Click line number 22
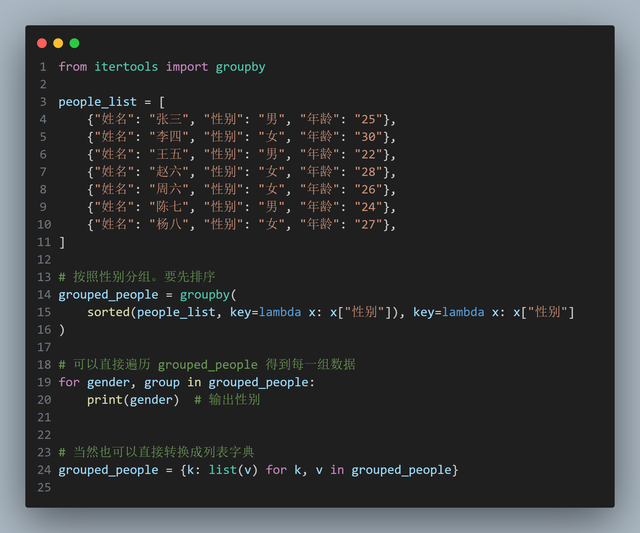The height and width of the screenshot is (533, 640). 44,435
